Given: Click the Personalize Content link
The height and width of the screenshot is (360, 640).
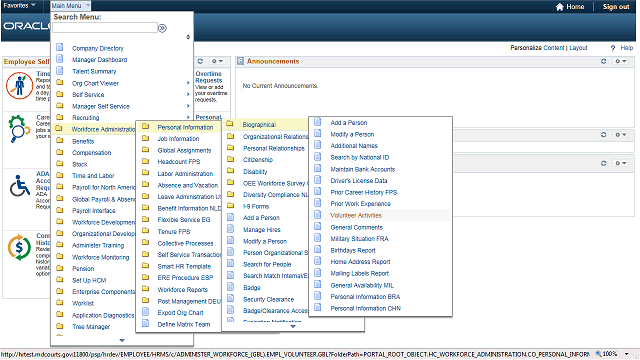Looking at the screenshot, I should (x=538, y=48).
